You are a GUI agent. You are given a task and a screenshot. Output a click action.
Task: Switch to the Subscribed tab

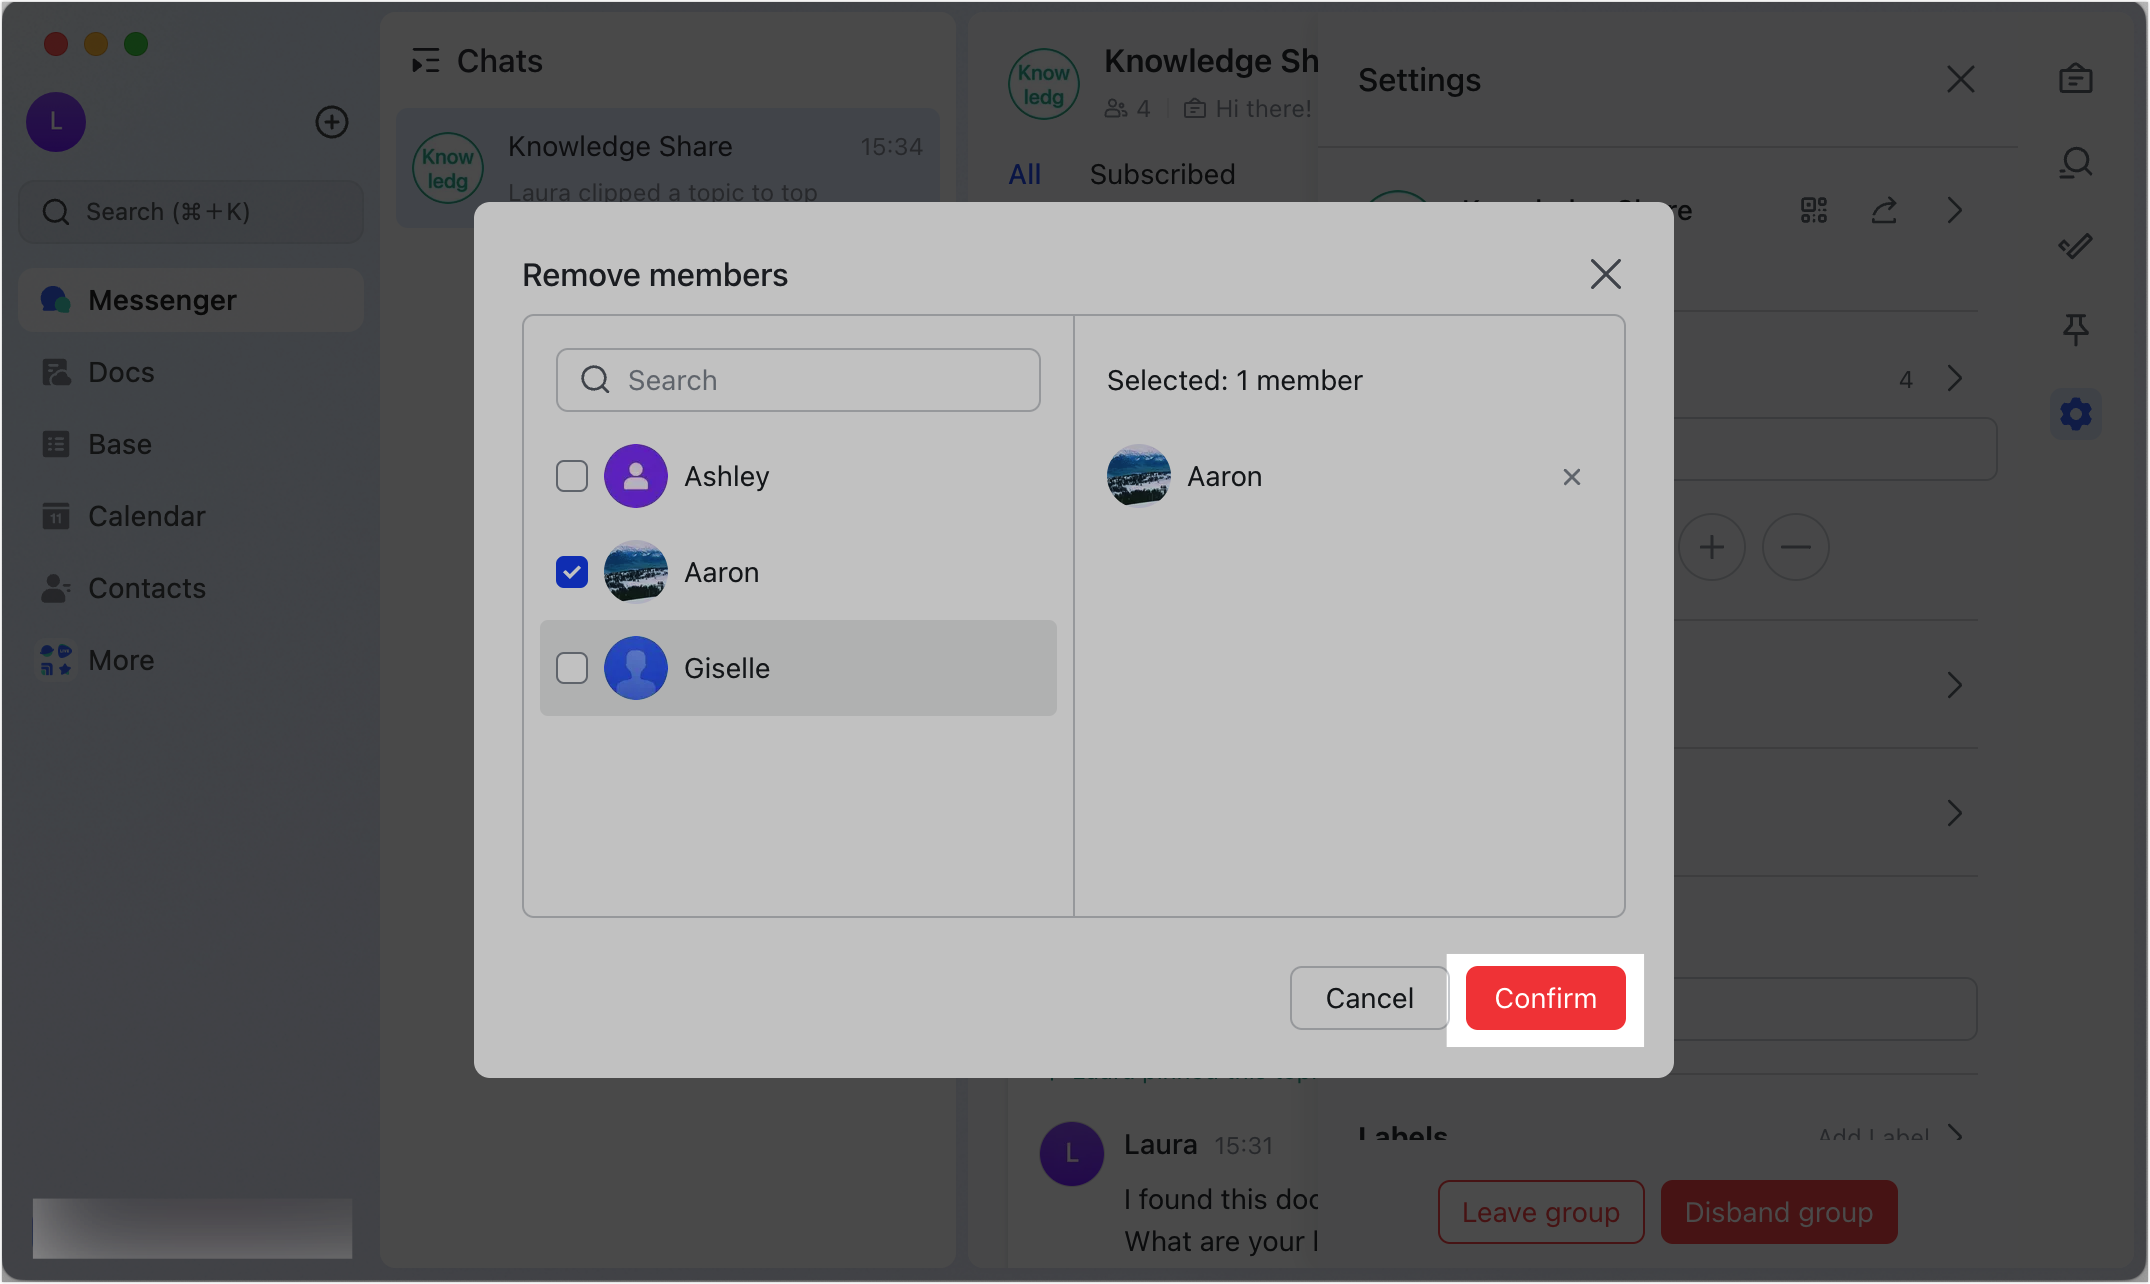1162,173
